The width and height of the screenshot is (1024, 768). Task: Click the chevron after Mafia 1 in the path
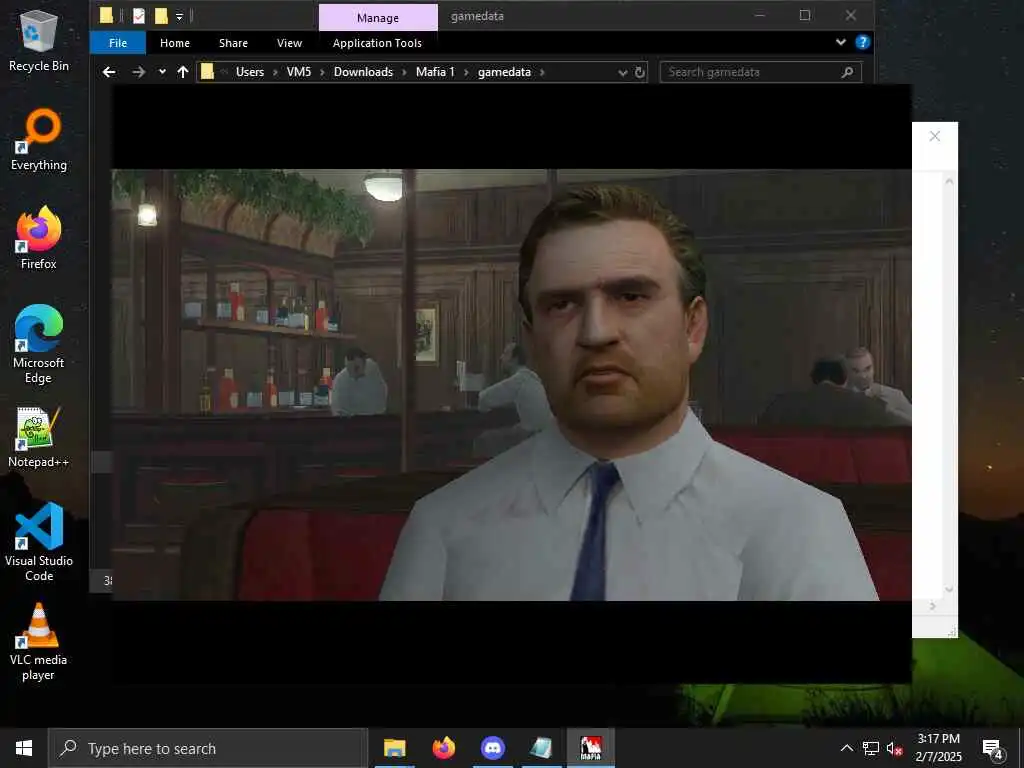(466, 72)
